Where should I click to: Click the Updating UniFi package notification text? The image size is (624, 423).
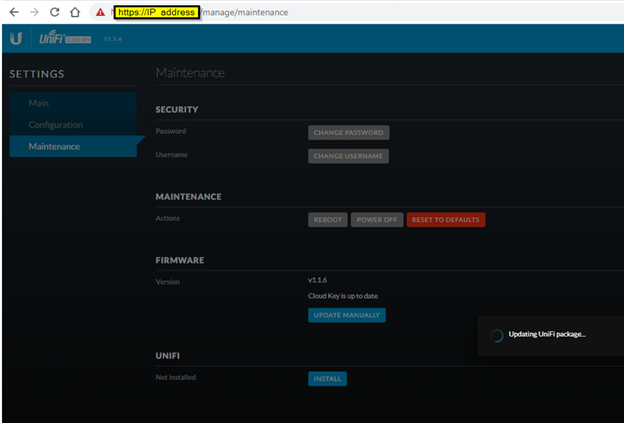(547, 334)
